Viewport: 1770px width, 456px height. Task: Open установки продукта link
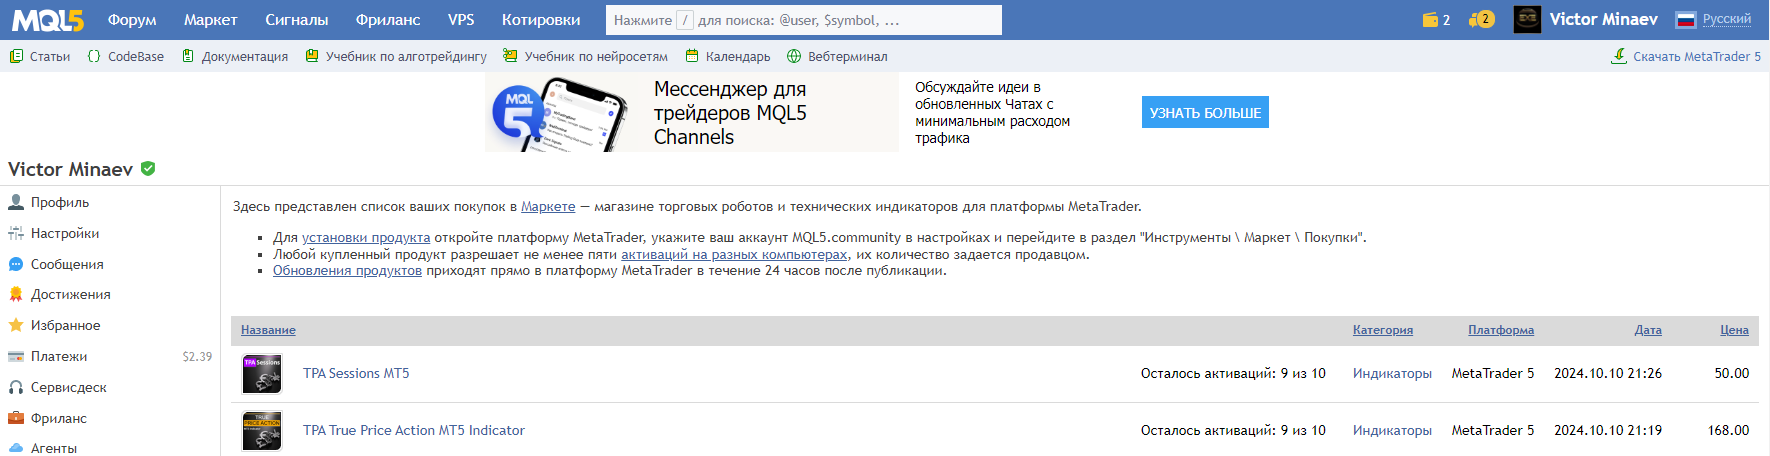click(366, 238)
